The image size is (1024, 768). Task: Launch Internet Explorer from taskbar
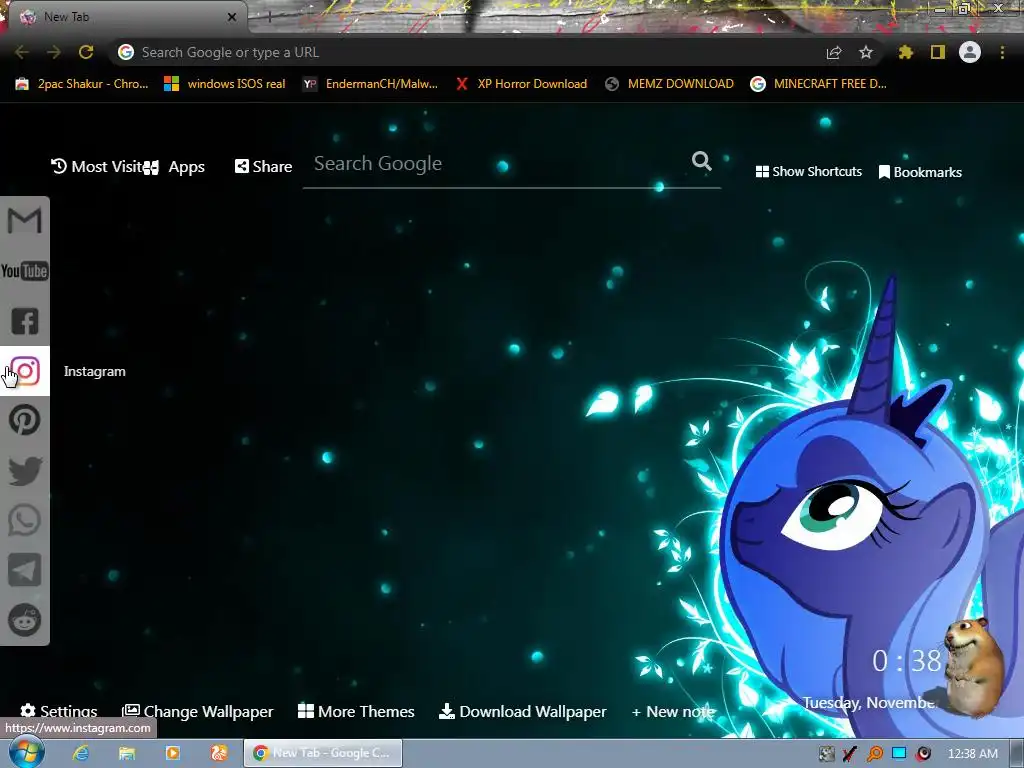tap(81, 753)
